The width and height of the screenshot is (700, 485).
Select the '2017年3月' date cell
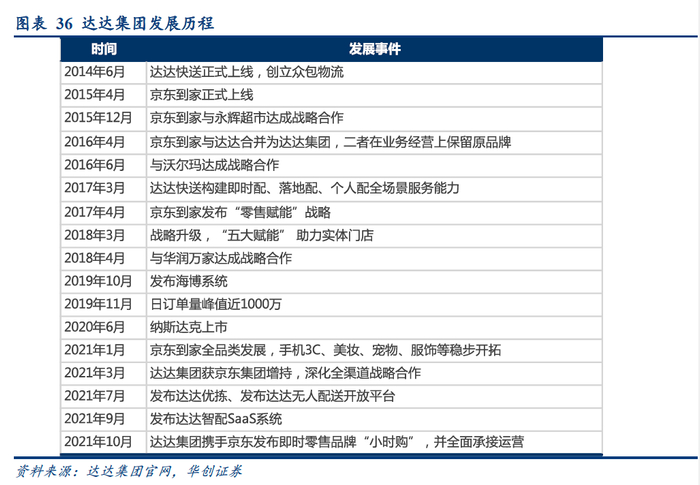[x=104, y=188]
